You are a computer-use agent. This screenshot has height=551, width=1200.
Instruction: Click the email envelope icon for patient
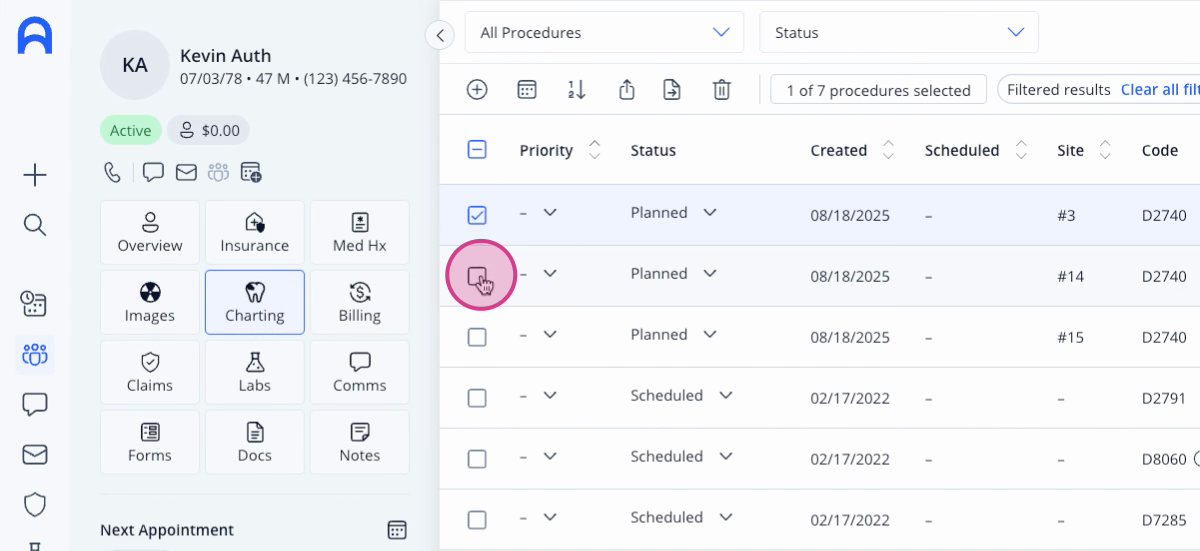(186, 172)
